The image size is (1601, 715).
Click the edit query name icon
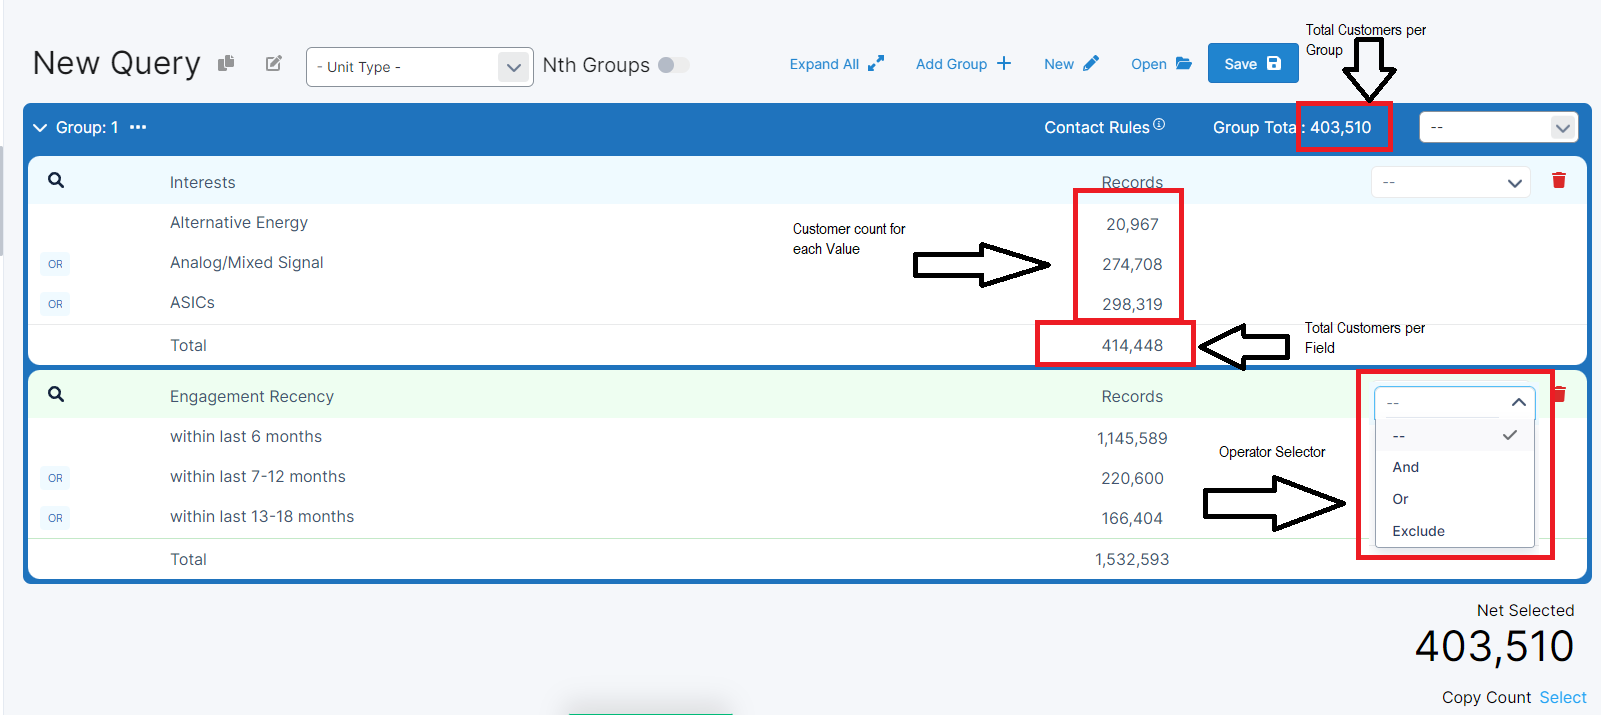(x=273, y=63)
